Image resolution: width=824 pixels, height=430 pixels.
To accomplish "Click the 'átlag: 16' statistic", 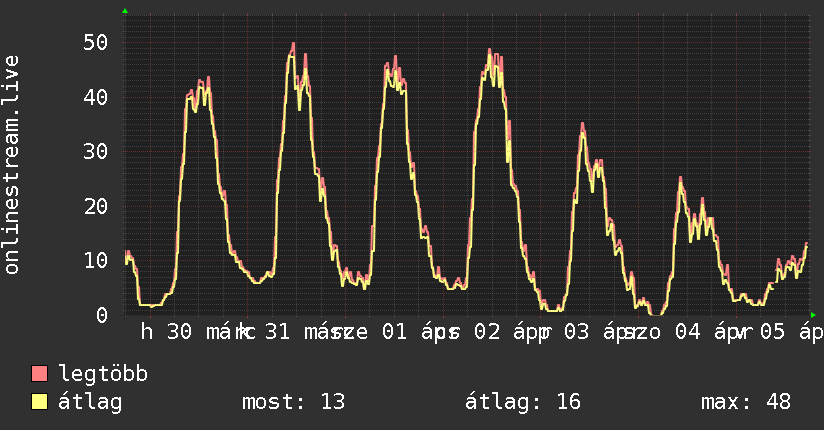I will pyautogui.click(x=523, y=402).
